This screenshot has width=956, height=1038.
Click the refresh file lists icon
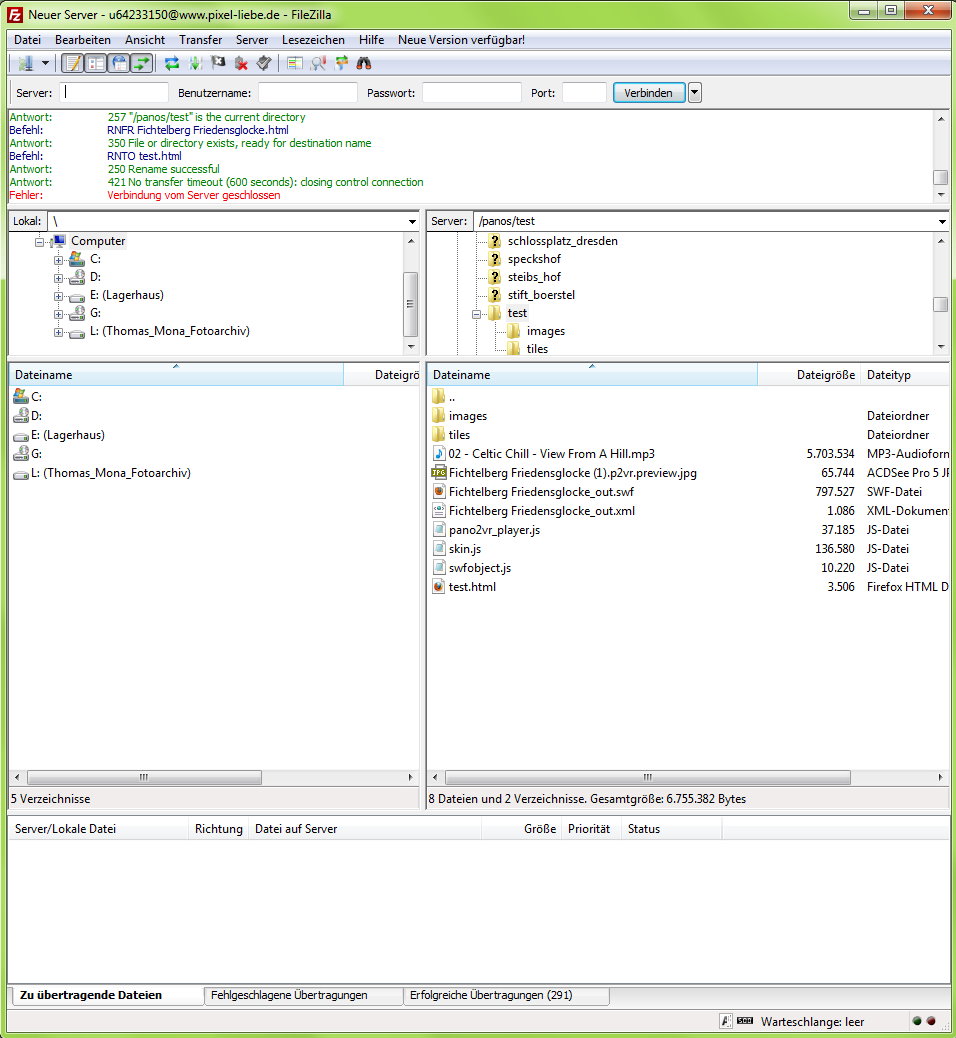tap(172, 63)
